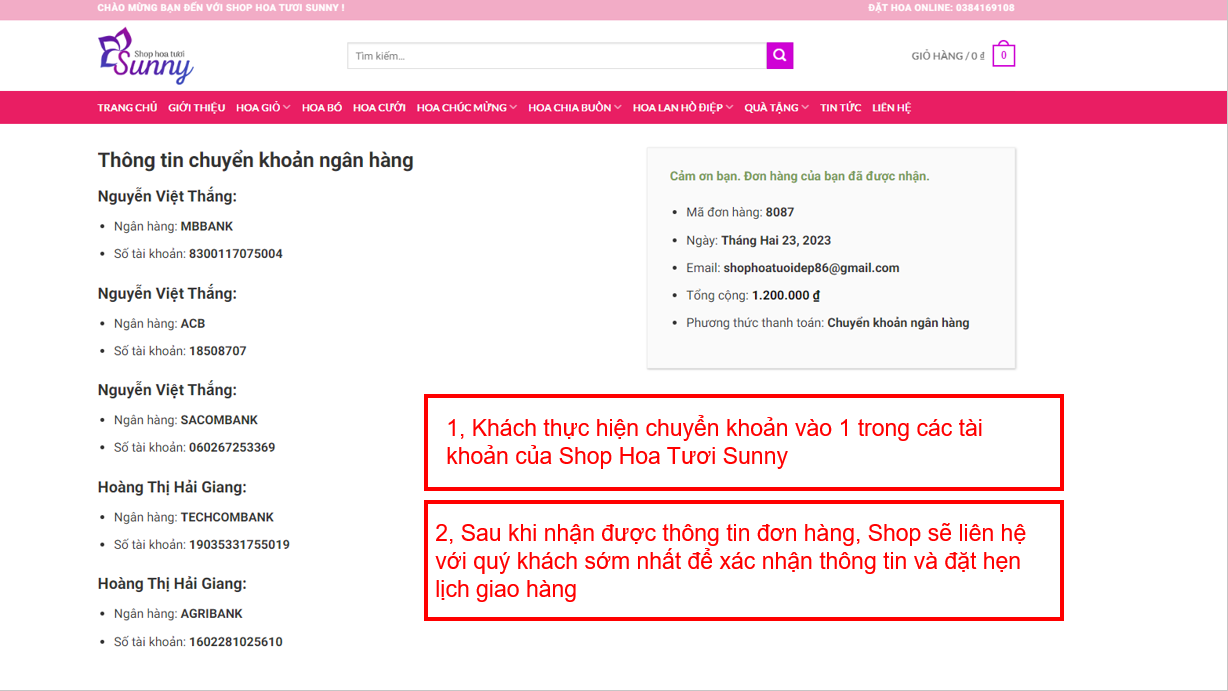Select the MBBANK bank name
Image resolution: width=1228 pixels, height=691 pixels.
point(207,226)
